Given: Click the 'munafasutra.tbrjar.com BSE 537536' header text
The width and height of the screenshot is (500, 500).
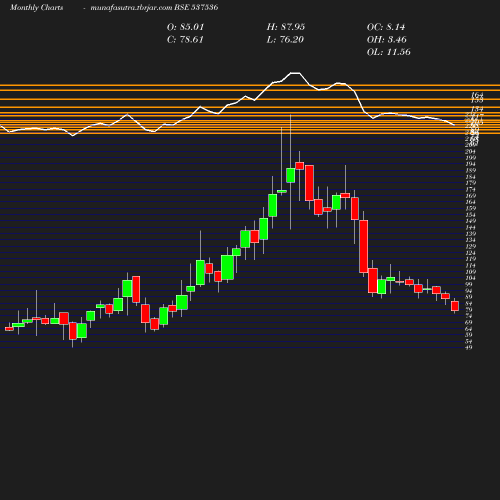Looking at the screenshot, I should point(154,7).
